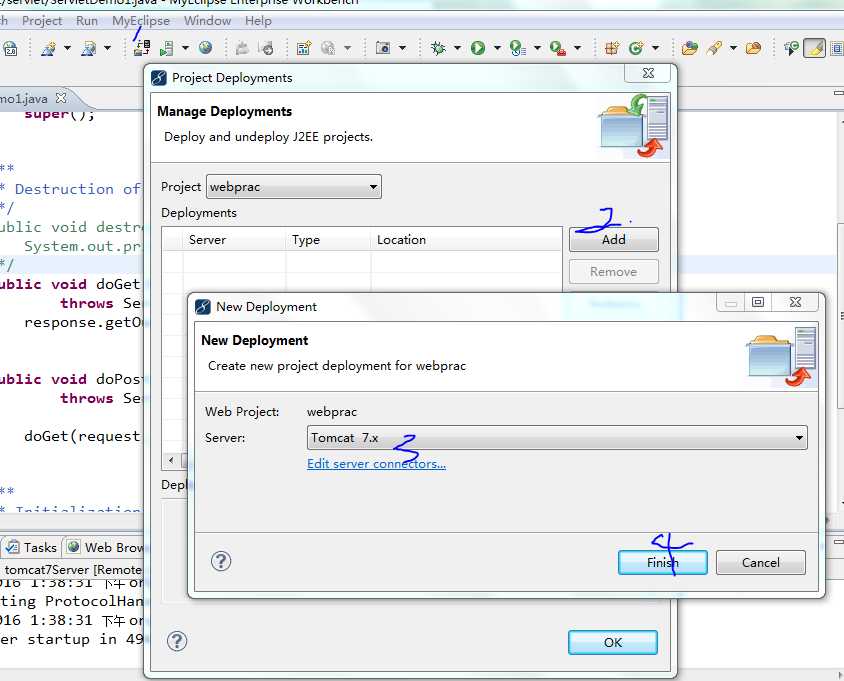Open the Window menu
Viewport: 844px width, 681px height.
[207, 21]
